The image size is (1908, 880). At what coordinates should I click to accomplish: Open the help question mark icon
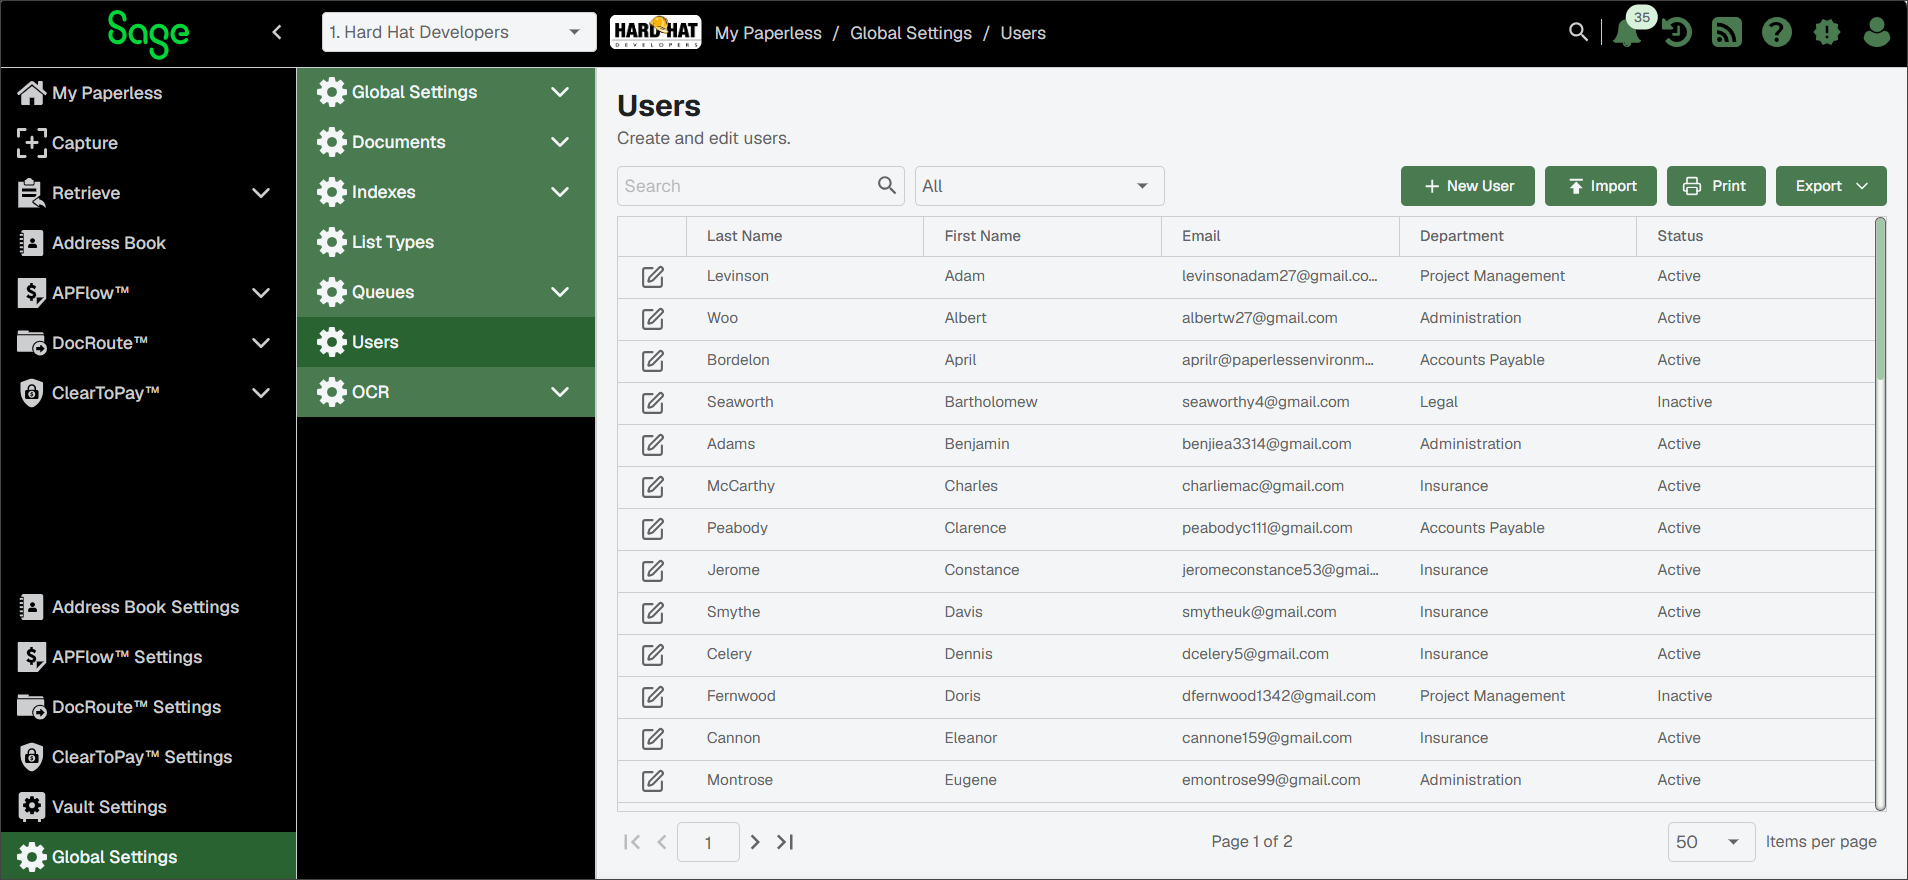click(x=1777, y=33)
